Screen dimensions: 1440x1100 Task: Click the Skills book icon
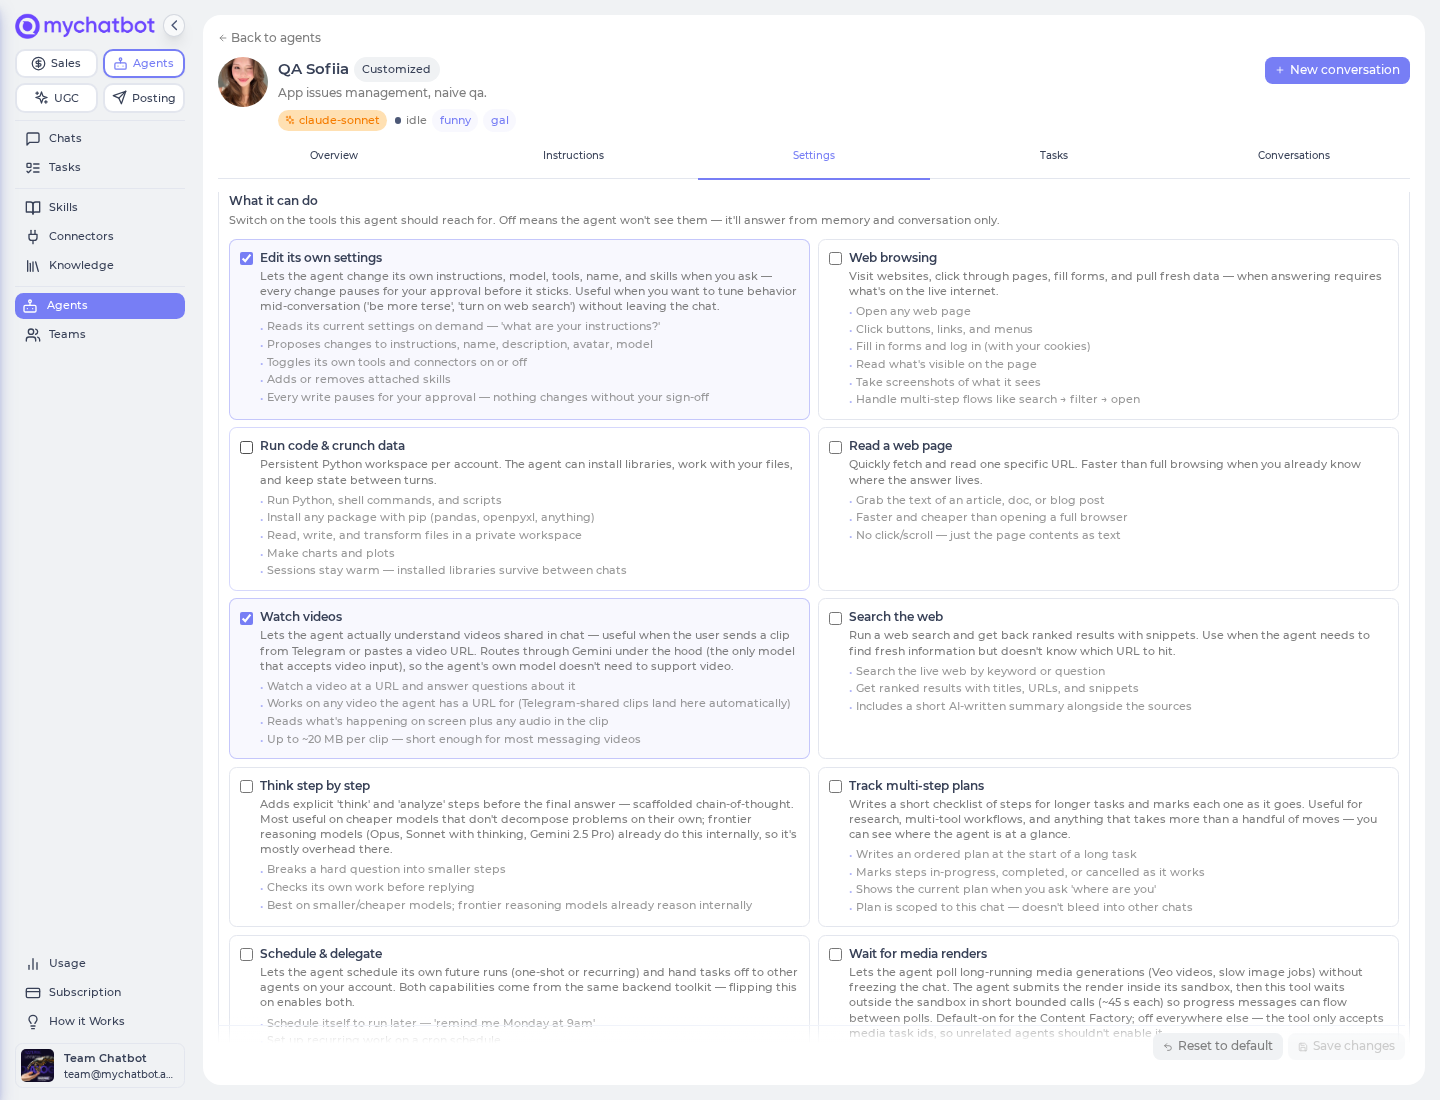33,207
